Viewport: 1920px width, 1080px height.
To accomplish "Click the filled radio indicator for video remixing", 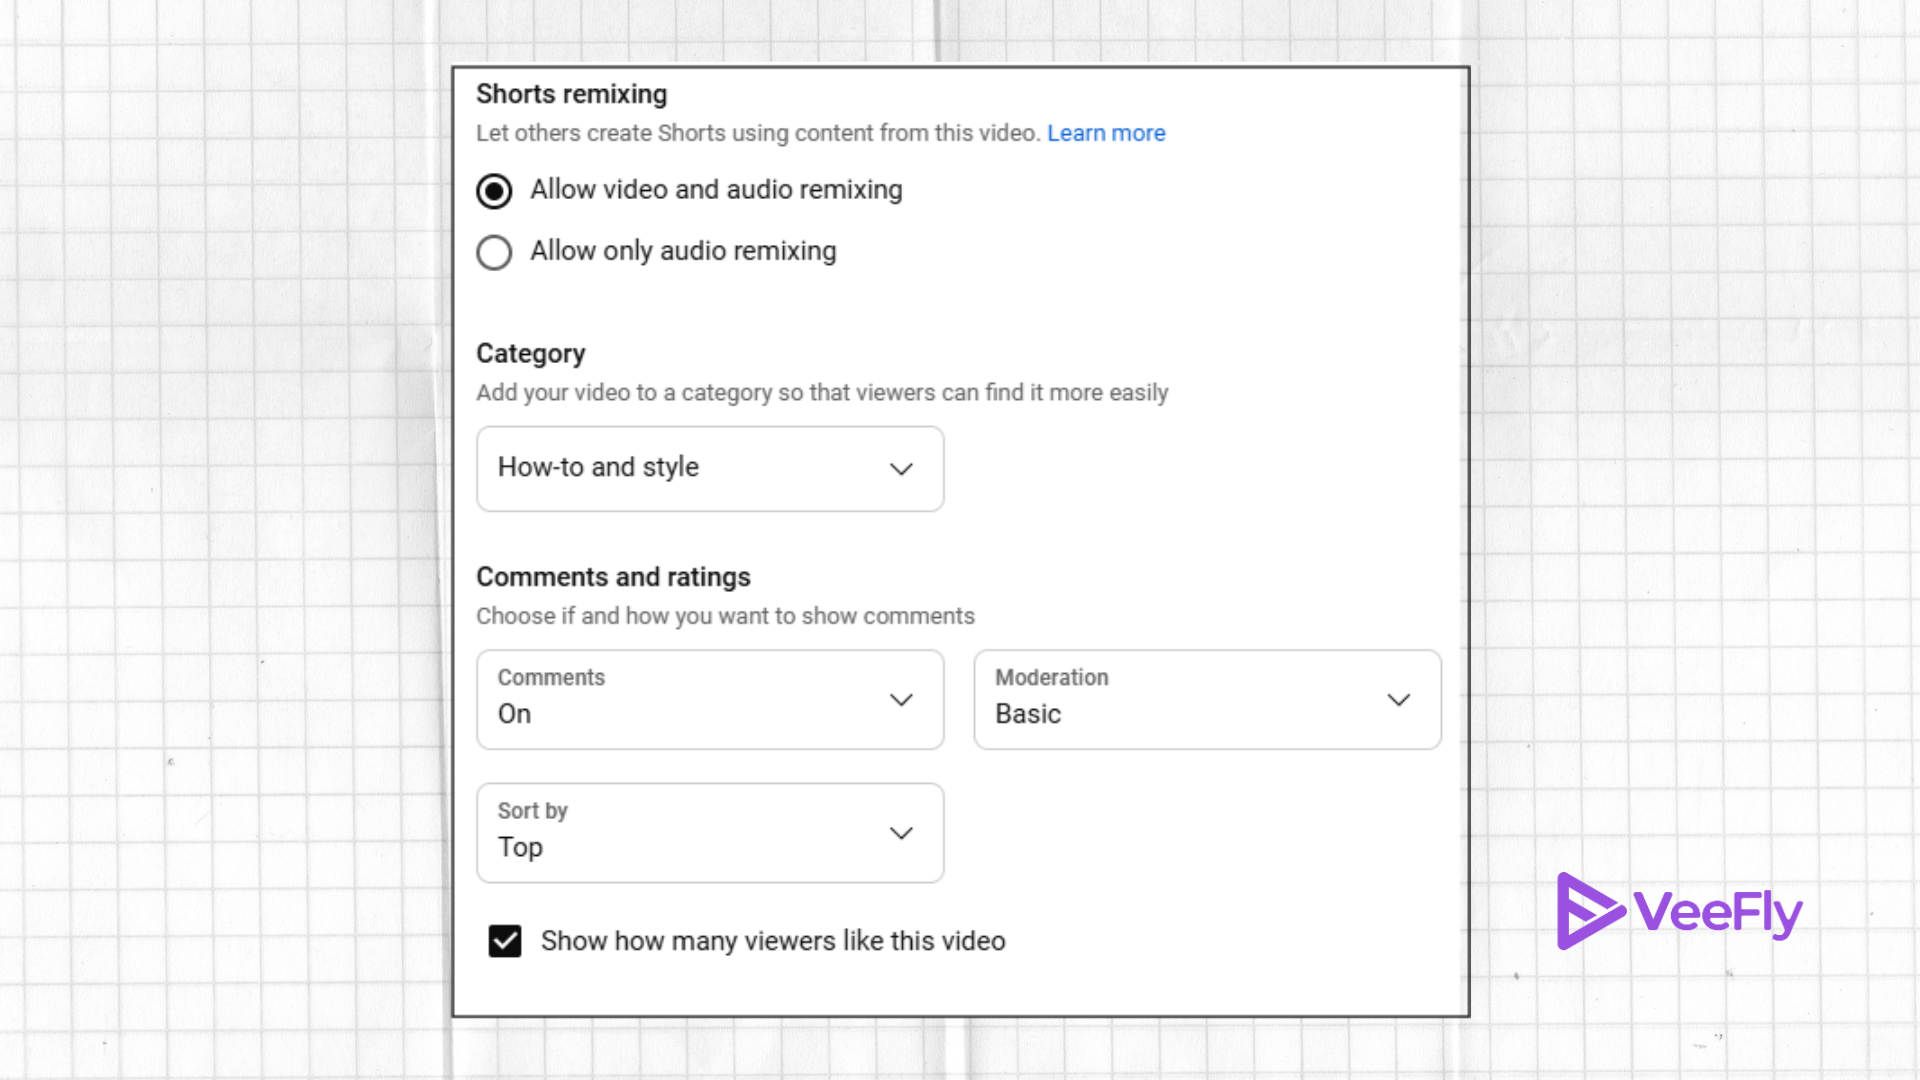I will pyautogui.click(x=494, y=190).
